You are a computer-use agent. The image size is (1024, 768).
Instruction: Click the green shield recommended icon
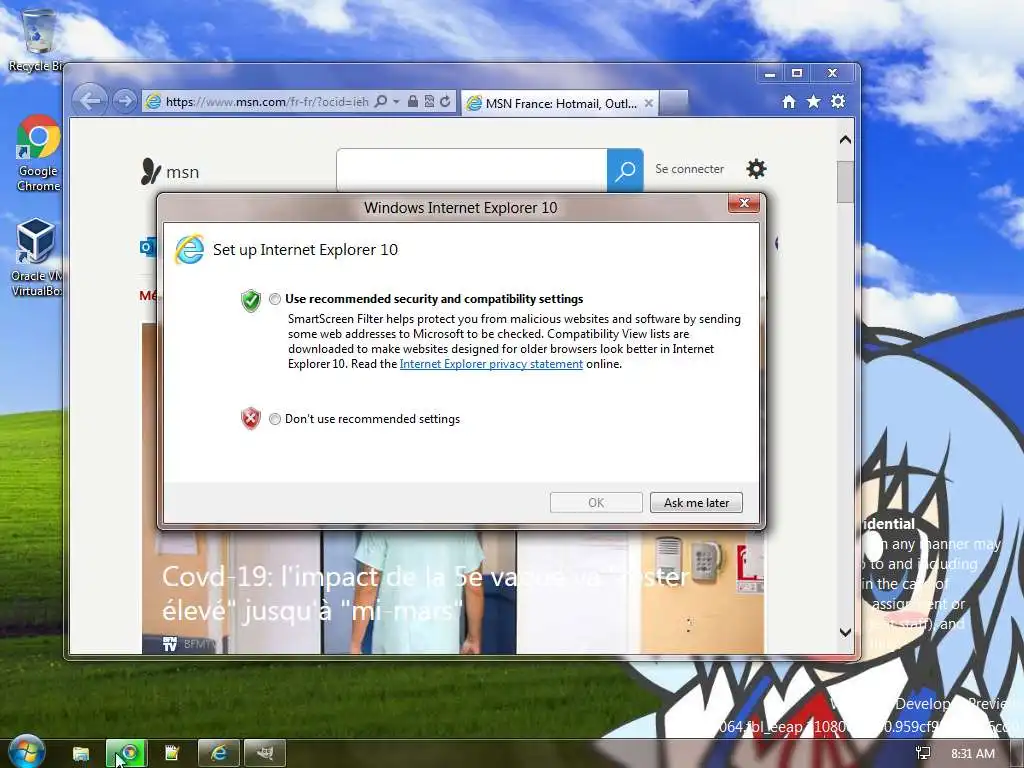tap(251, 300)
